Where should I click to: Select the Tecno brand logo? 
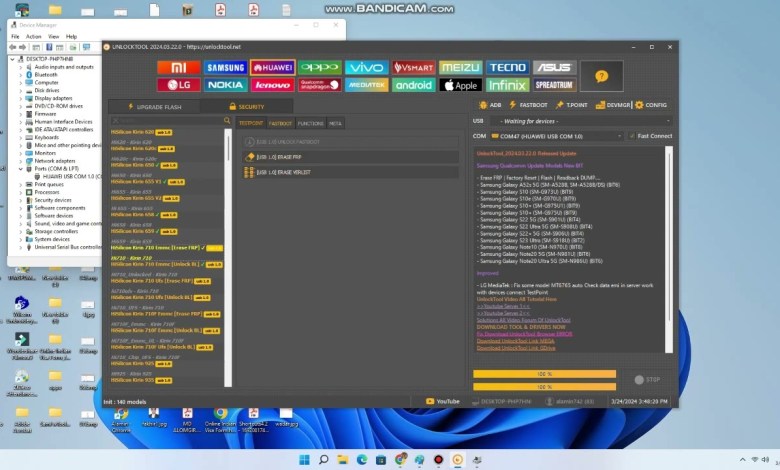pyautogui.click(x=507, y=67)
